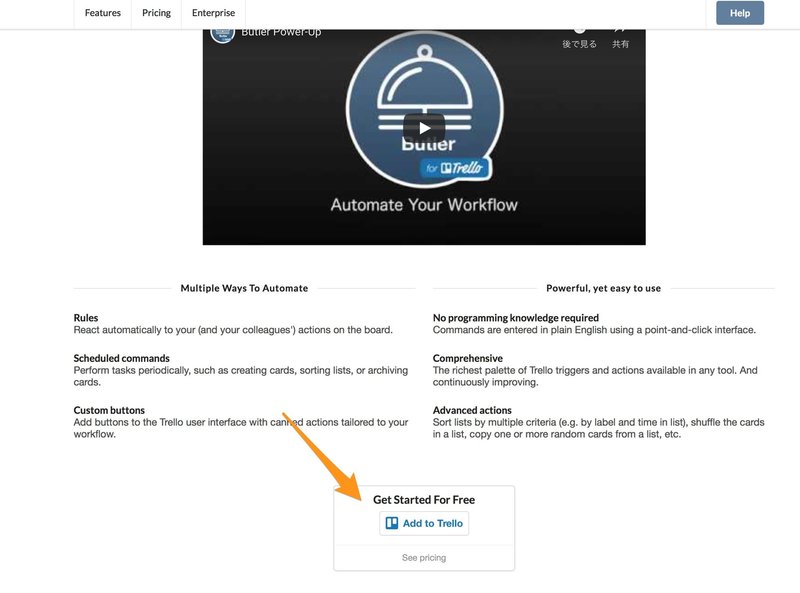Viewport: 800px width, 593px height.
Task: Open the See pricing link
Action: click(424, 558)
